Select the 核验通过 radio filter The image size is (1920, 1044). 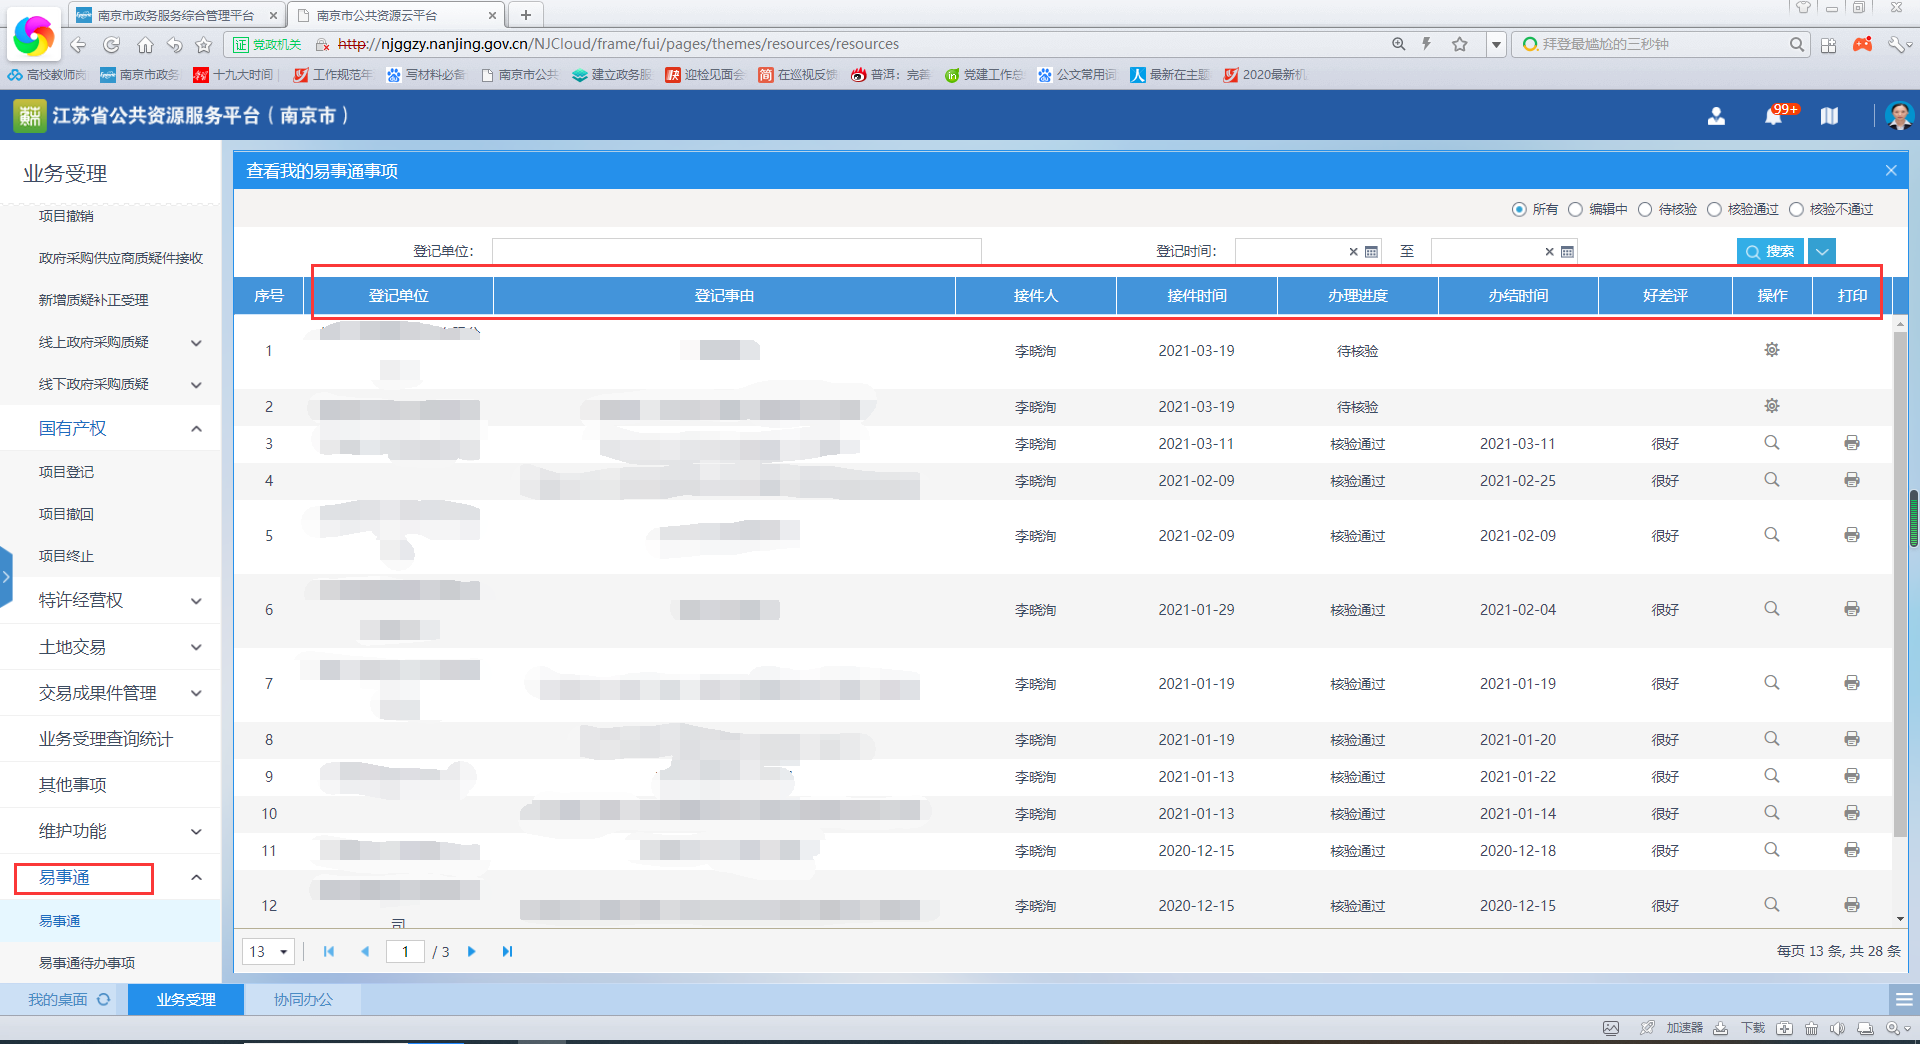pyautogui.click(x=1714, y=209)
